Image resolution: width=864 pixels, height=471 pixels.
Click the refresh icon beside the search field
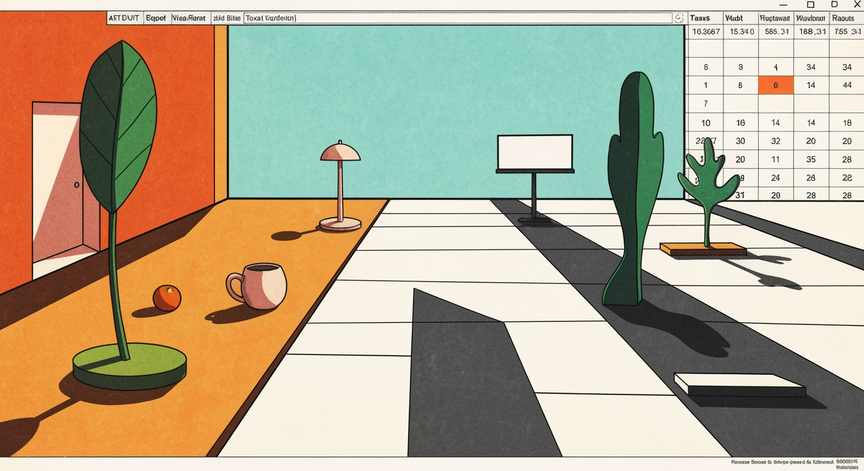pos(679,18)
